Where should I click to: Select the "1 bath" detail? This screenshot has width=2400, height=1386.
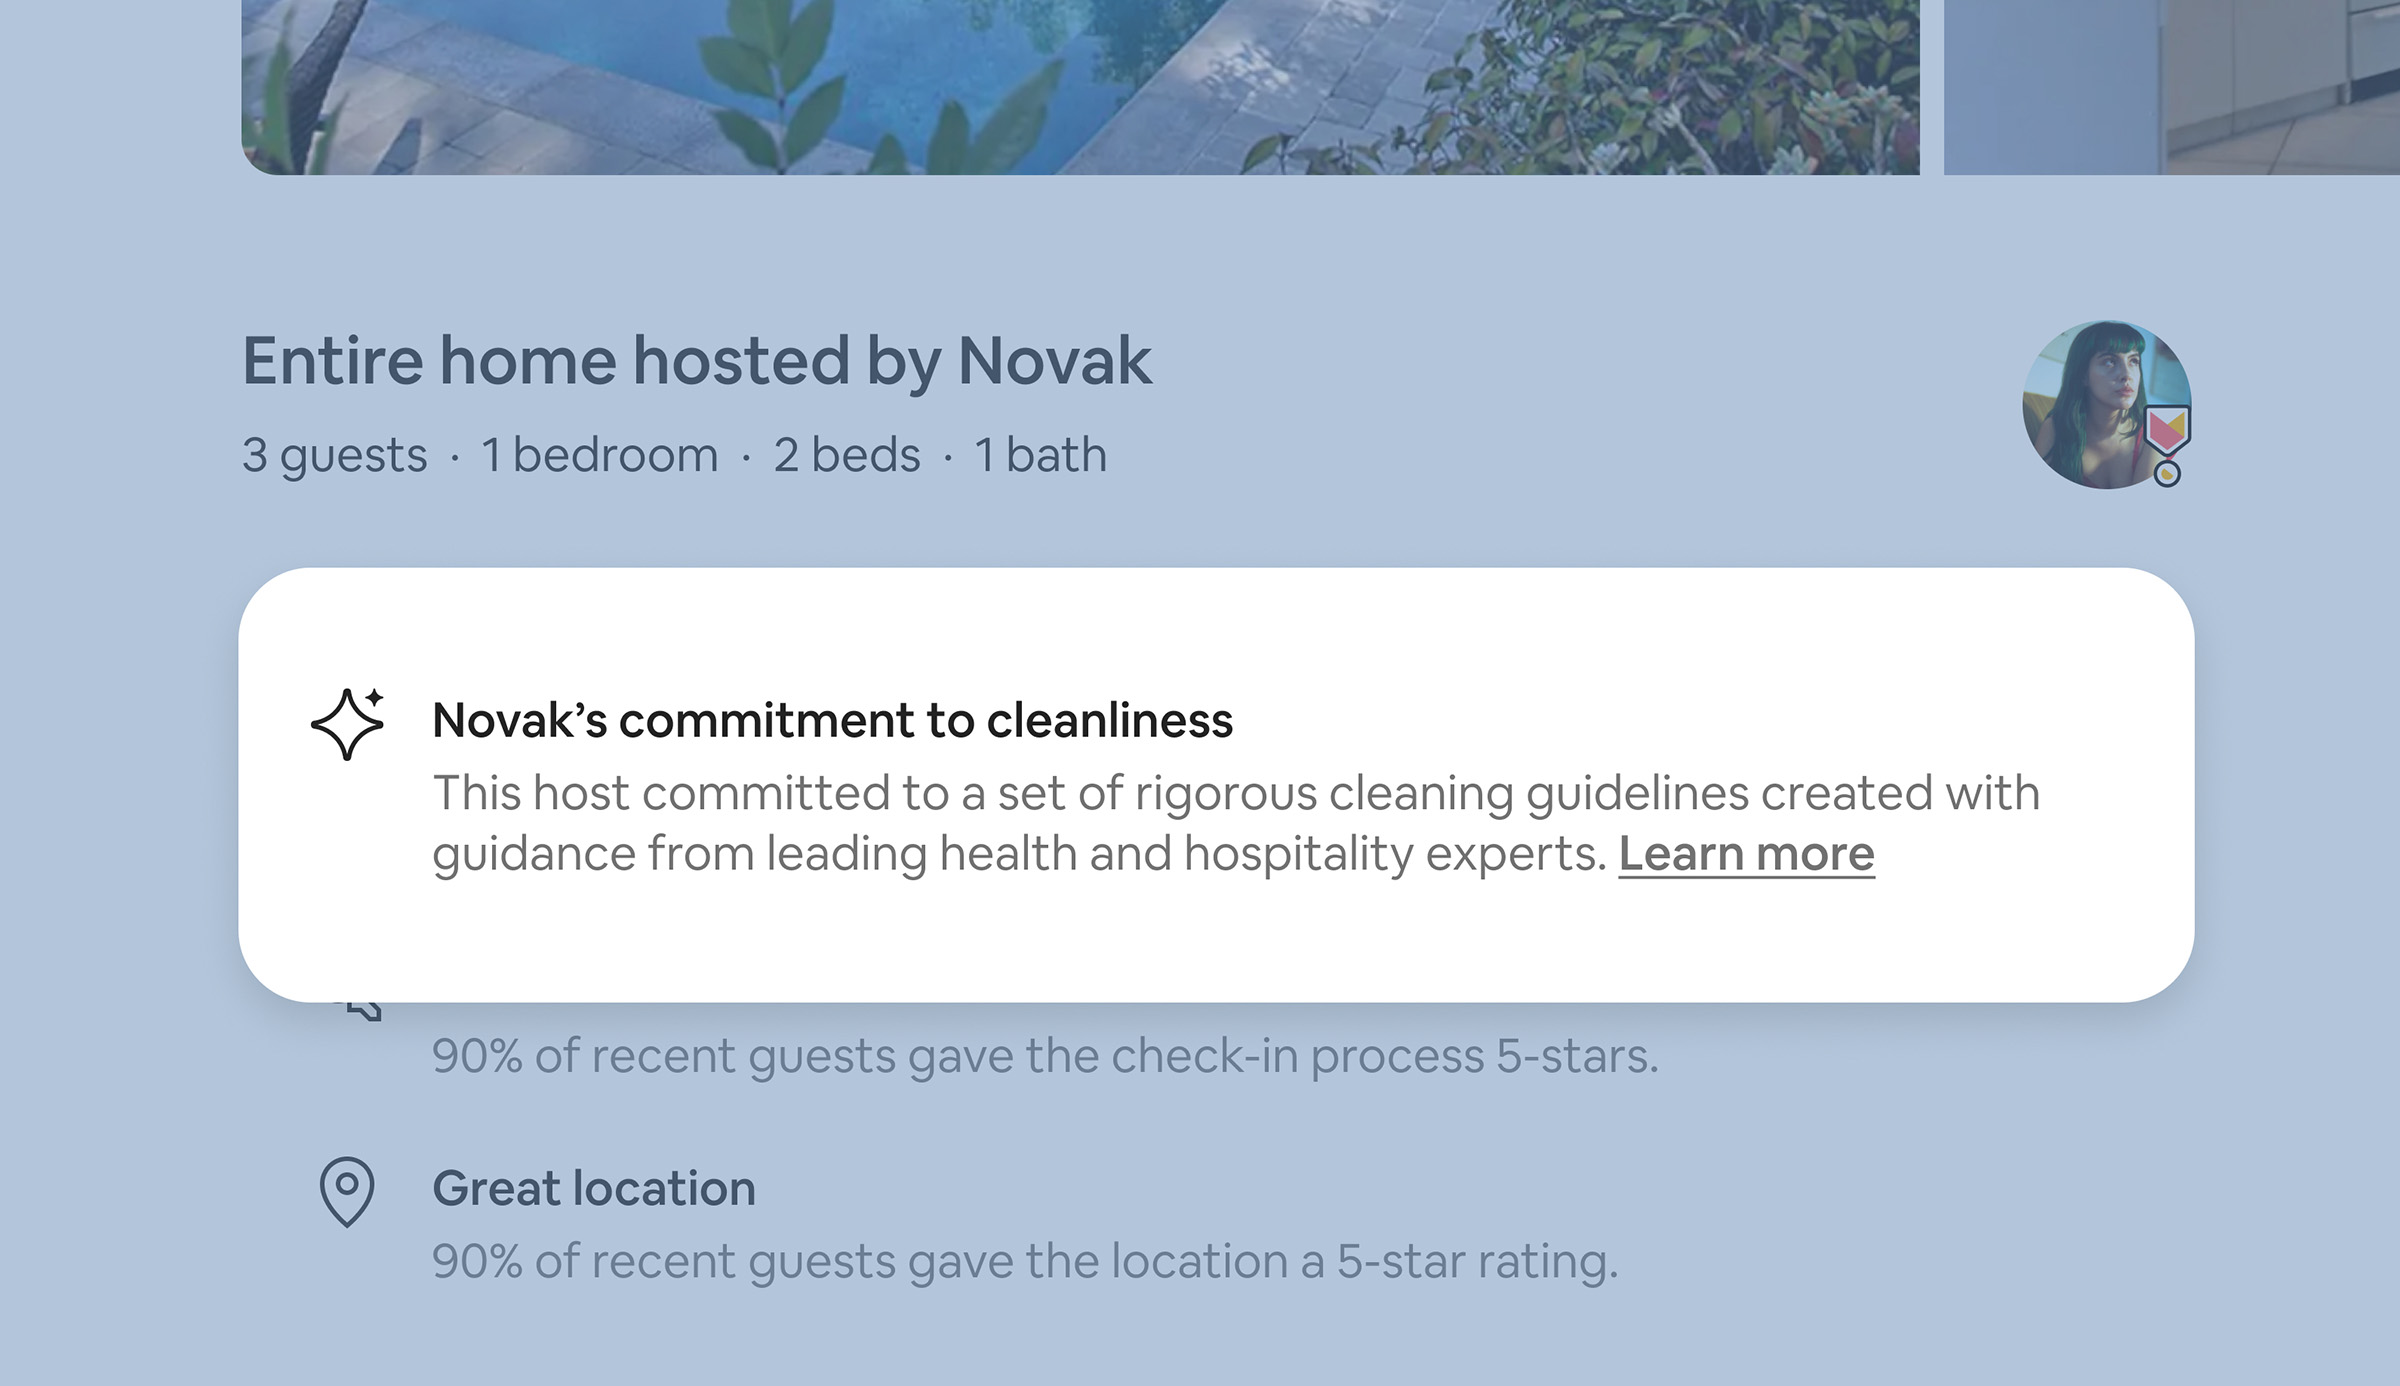pos(1041,456)
